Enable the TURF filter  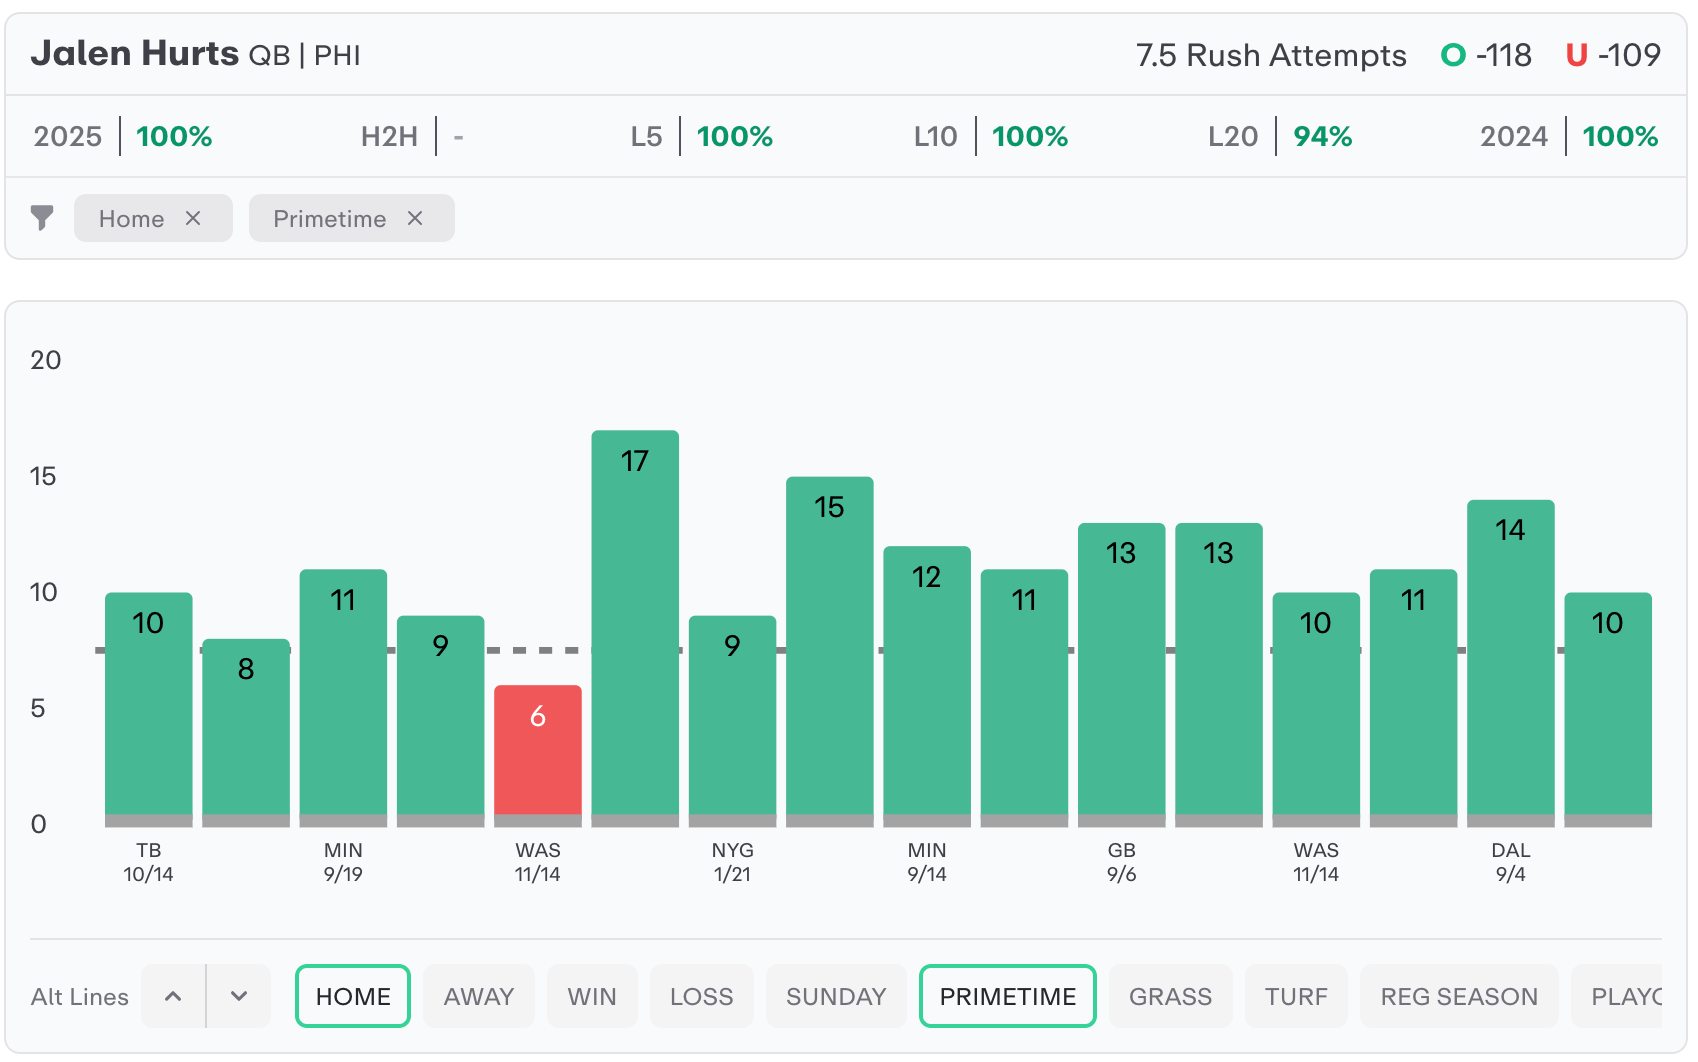pyautogui.click(x=1296, y=996)
